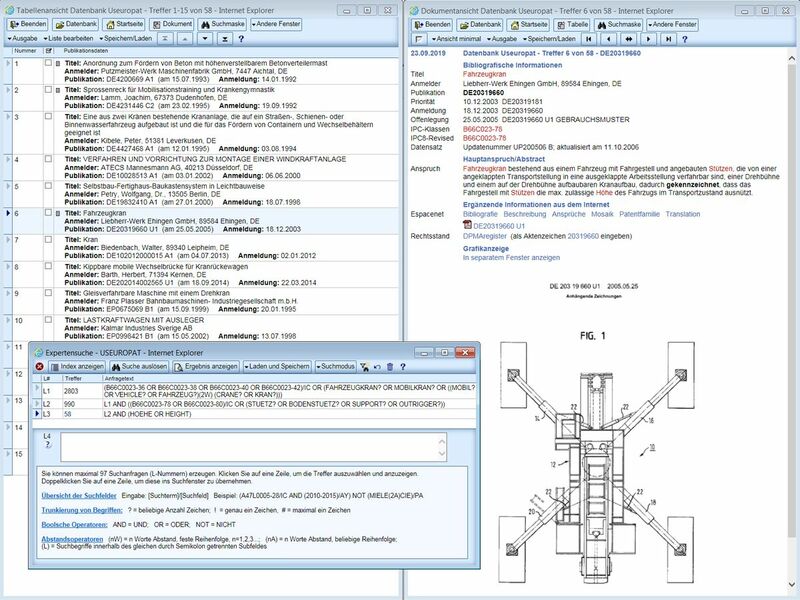Go to previous hit in Dokumentansicht
This screenshot has height=600, width=800.
[608, 39]
